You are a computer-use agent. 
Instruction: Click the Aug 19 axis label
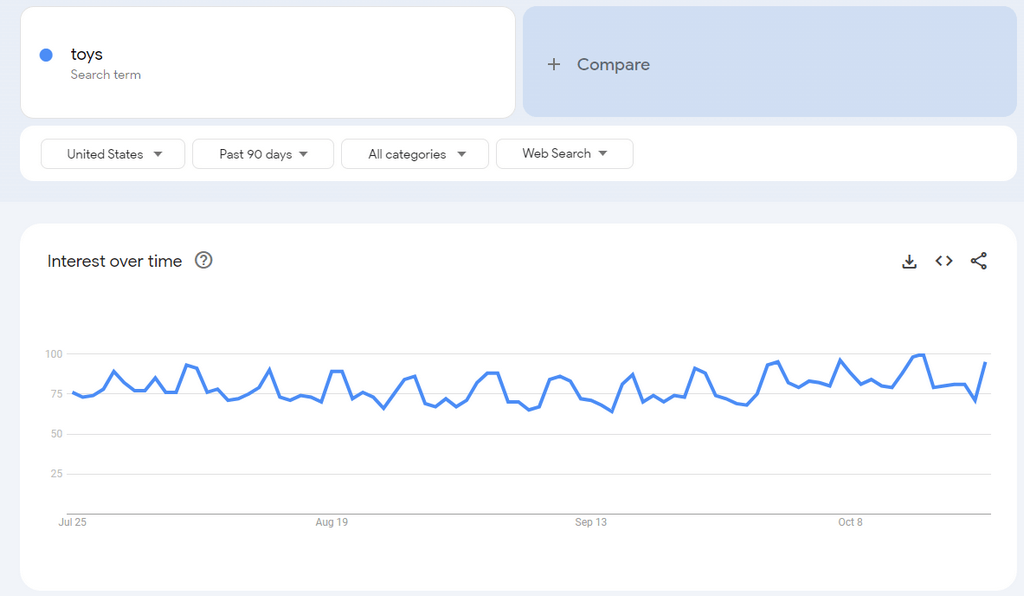tap(332, 522)
